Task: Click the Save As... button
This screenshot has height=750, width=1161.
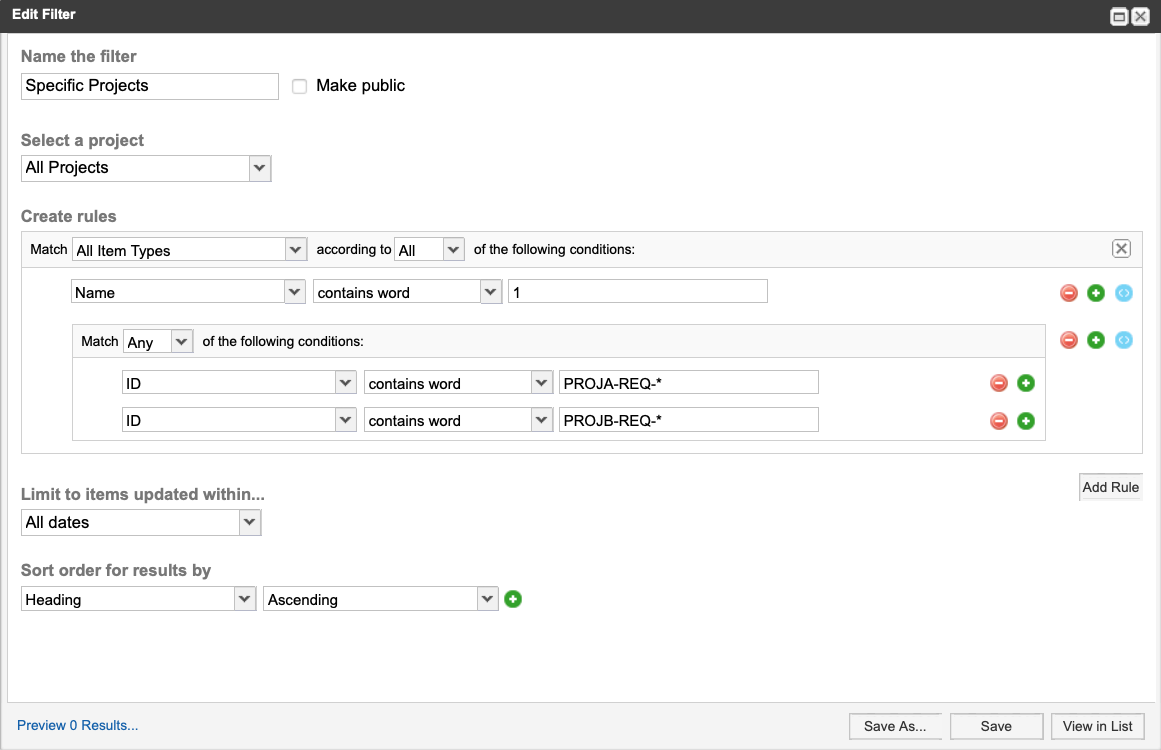Action: pyautogui.click(x=894, y=726)
